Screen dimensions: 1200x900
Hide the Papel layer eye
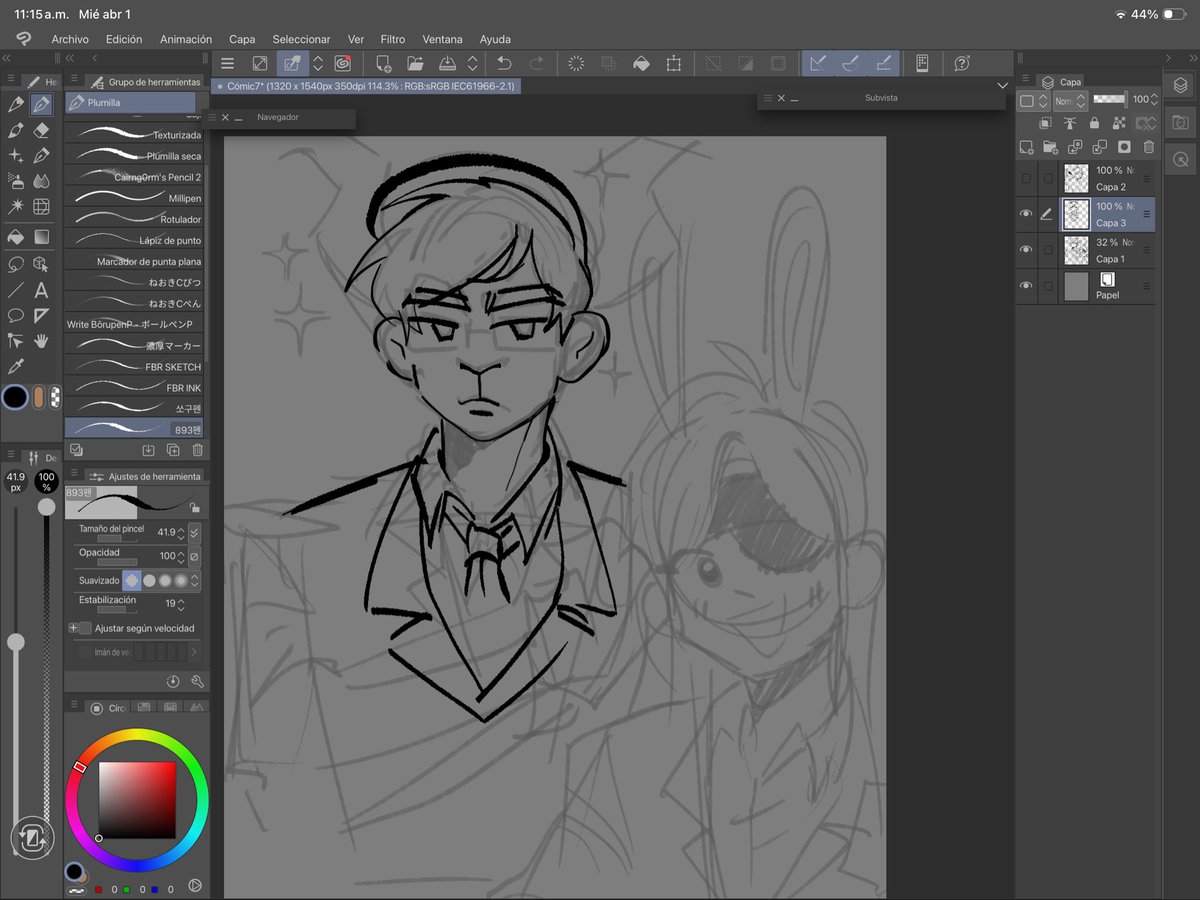[x=1025, y=286]
